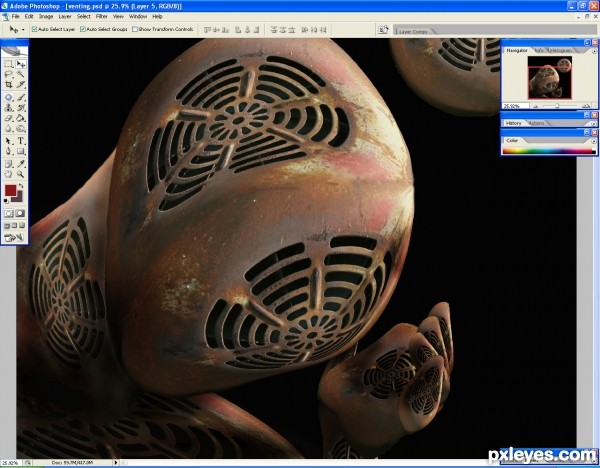Open Adobe Online feather icon

14,52
